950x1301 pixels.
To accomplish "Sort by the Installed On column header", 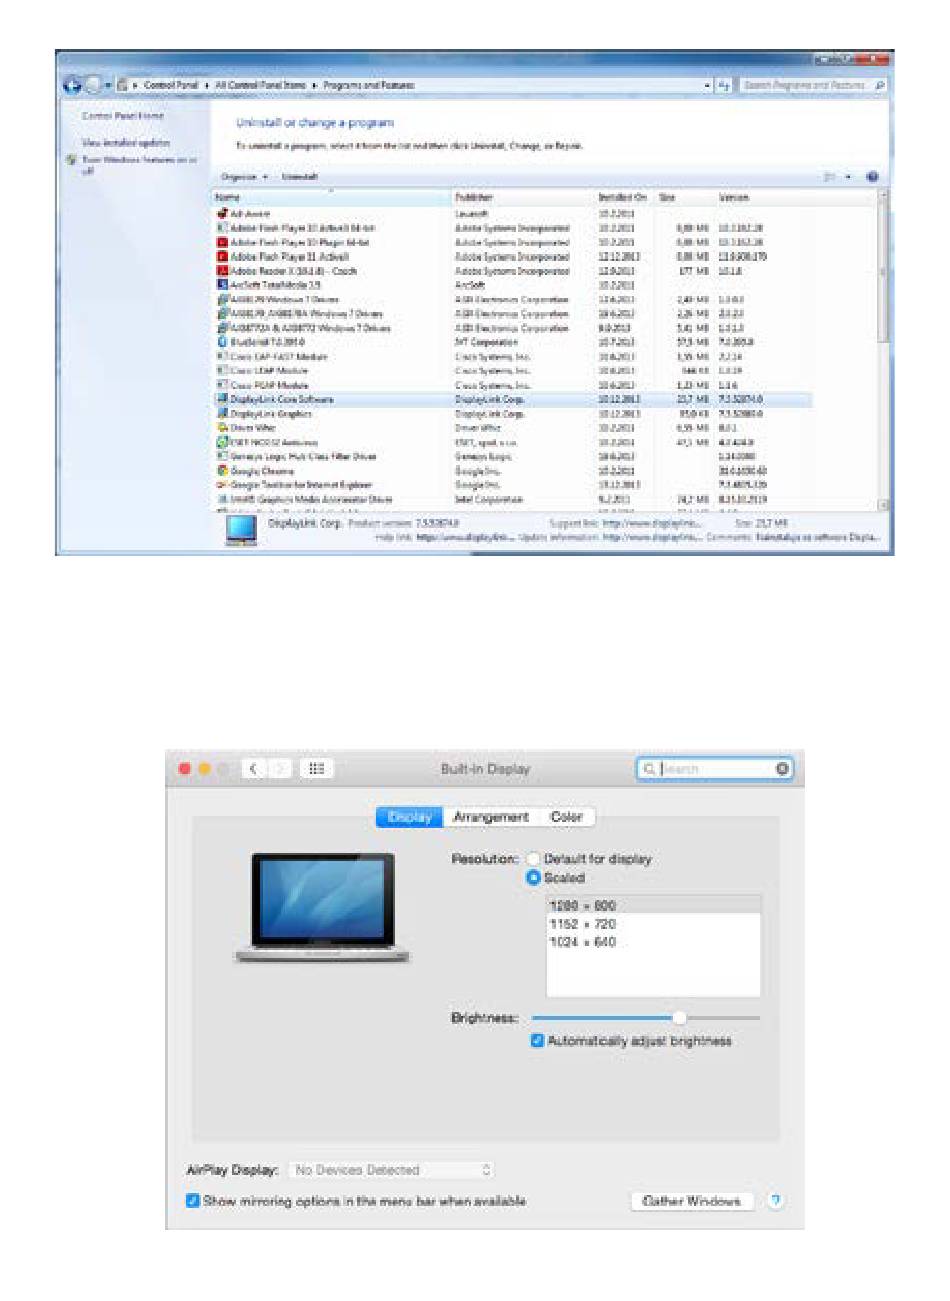I will (x=624, y=198).
